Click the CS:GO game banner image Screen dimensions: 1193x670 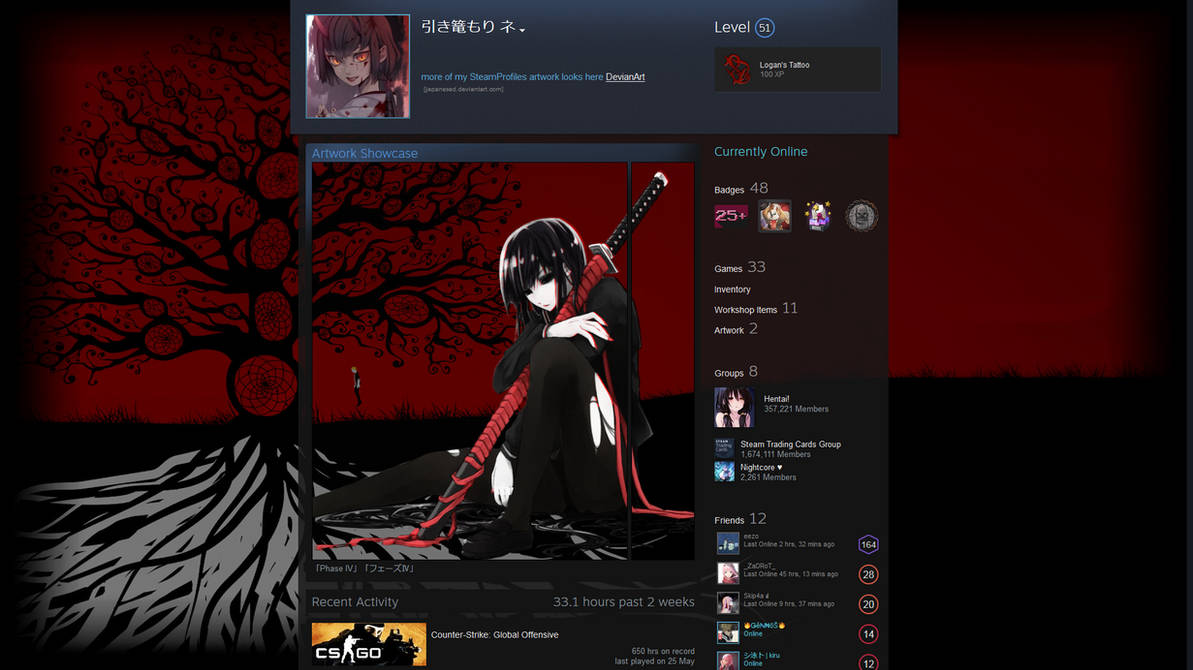coord(369,644)
